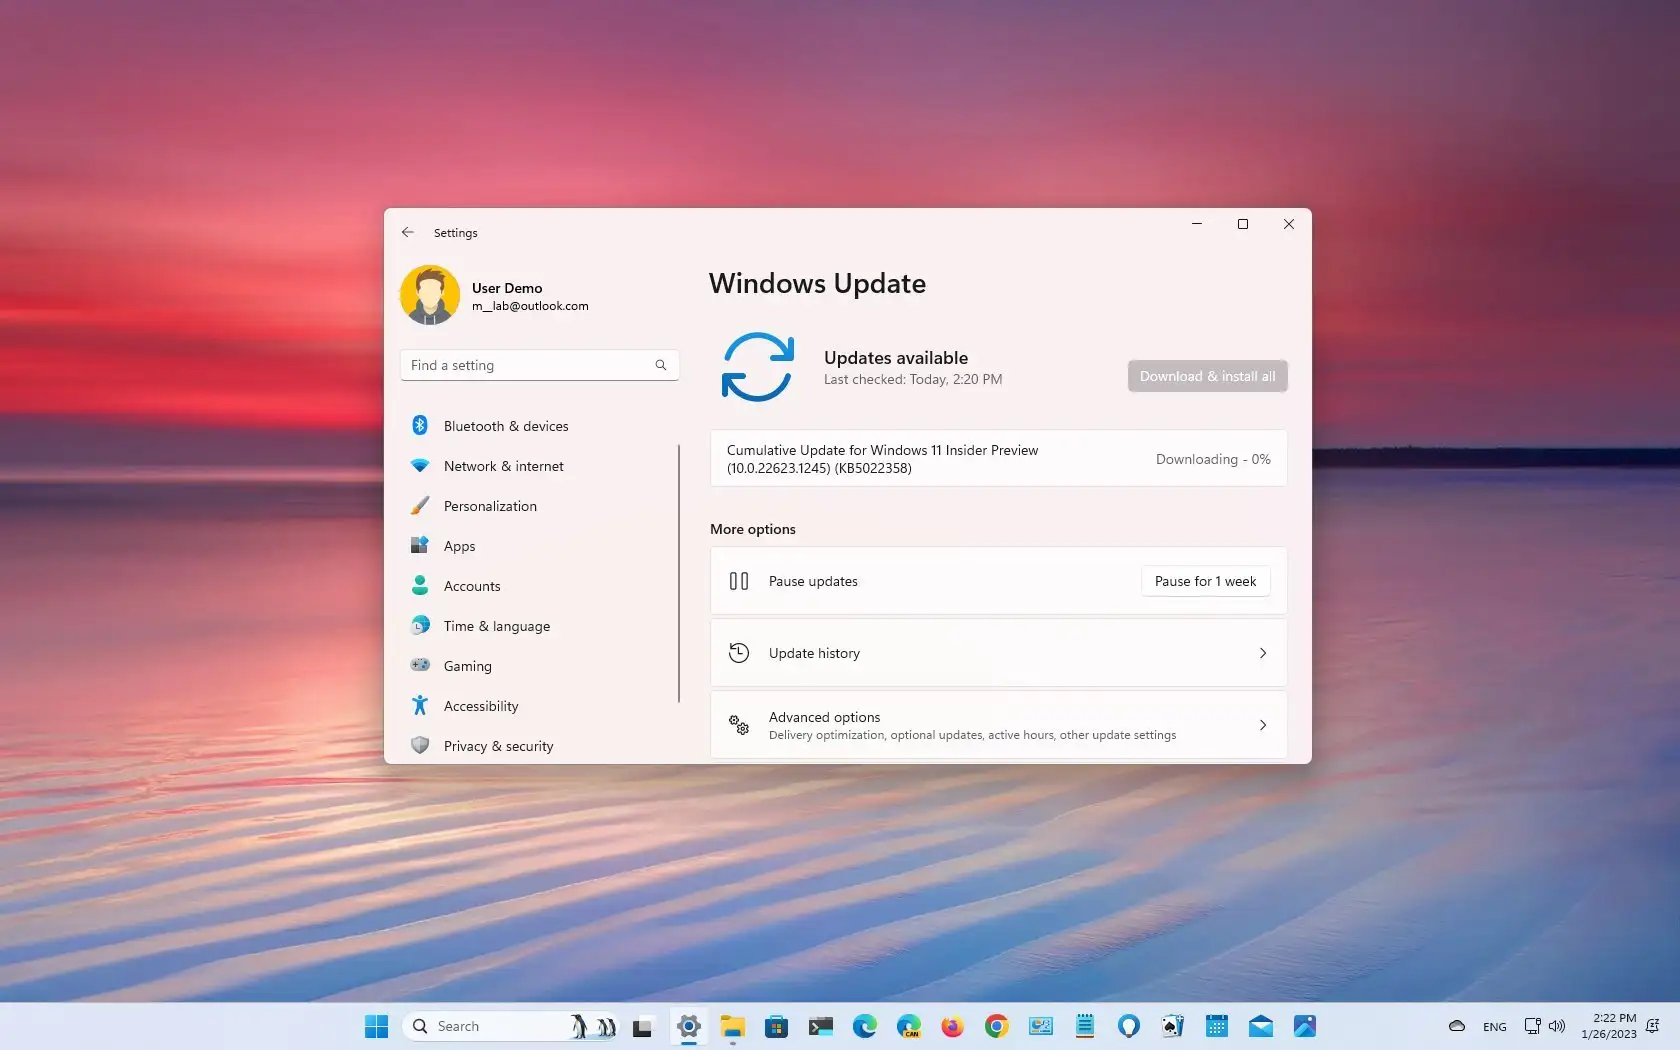Click the magnifier icon in Find a setting
The image size is (1680, 1050).
click(661, 365)
